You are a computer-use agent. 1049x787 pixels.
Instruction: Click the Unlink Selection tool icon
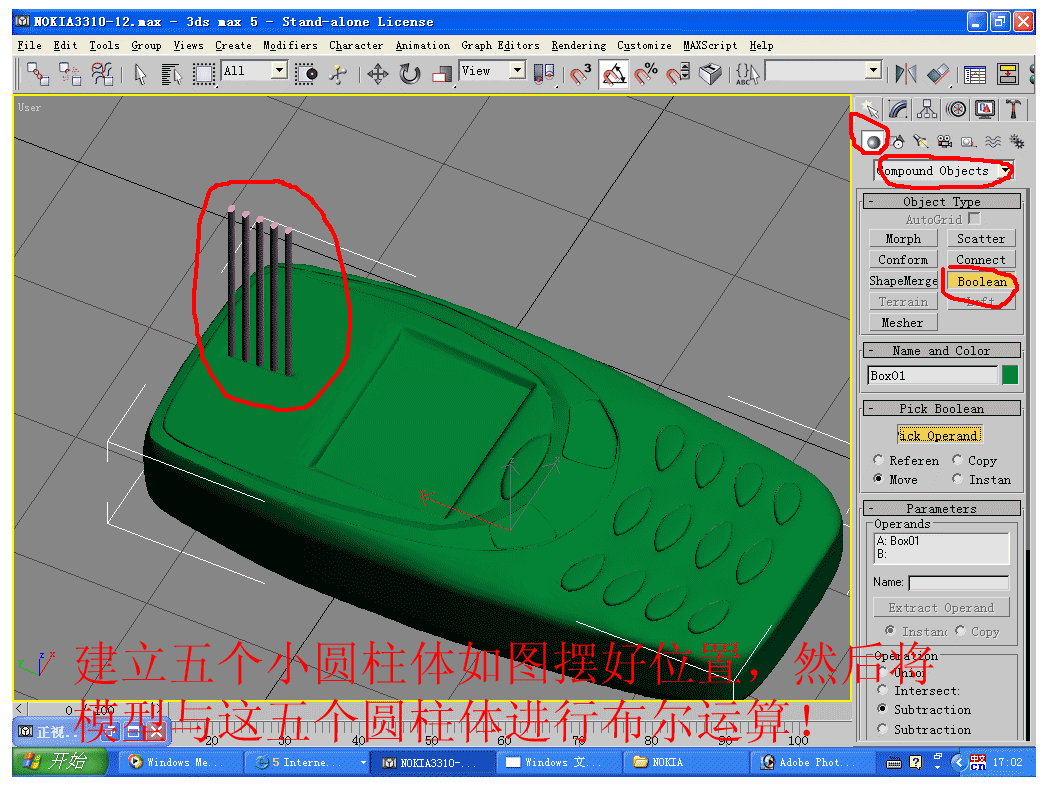(70, 73)
